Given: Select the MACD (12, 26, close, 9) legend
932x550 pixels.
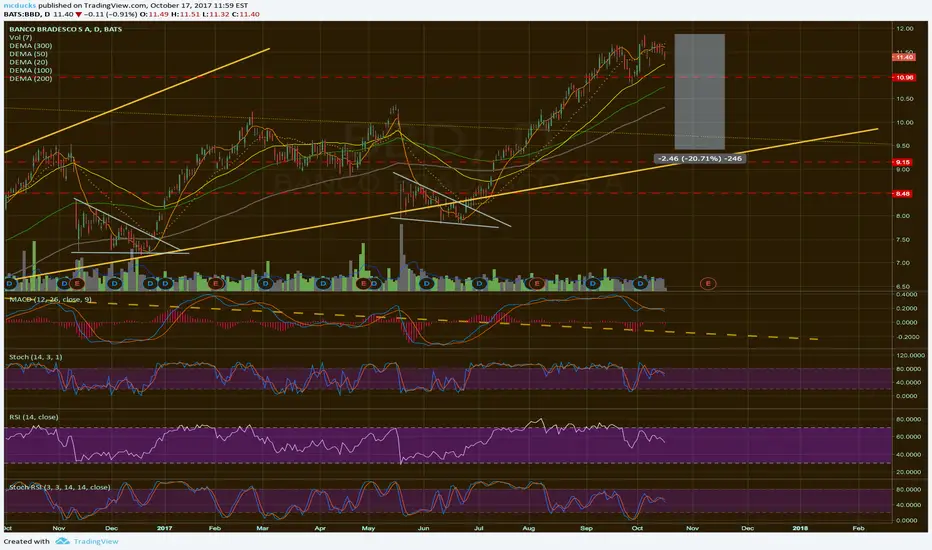Looking at the screenshot, I should coord(51,299).
